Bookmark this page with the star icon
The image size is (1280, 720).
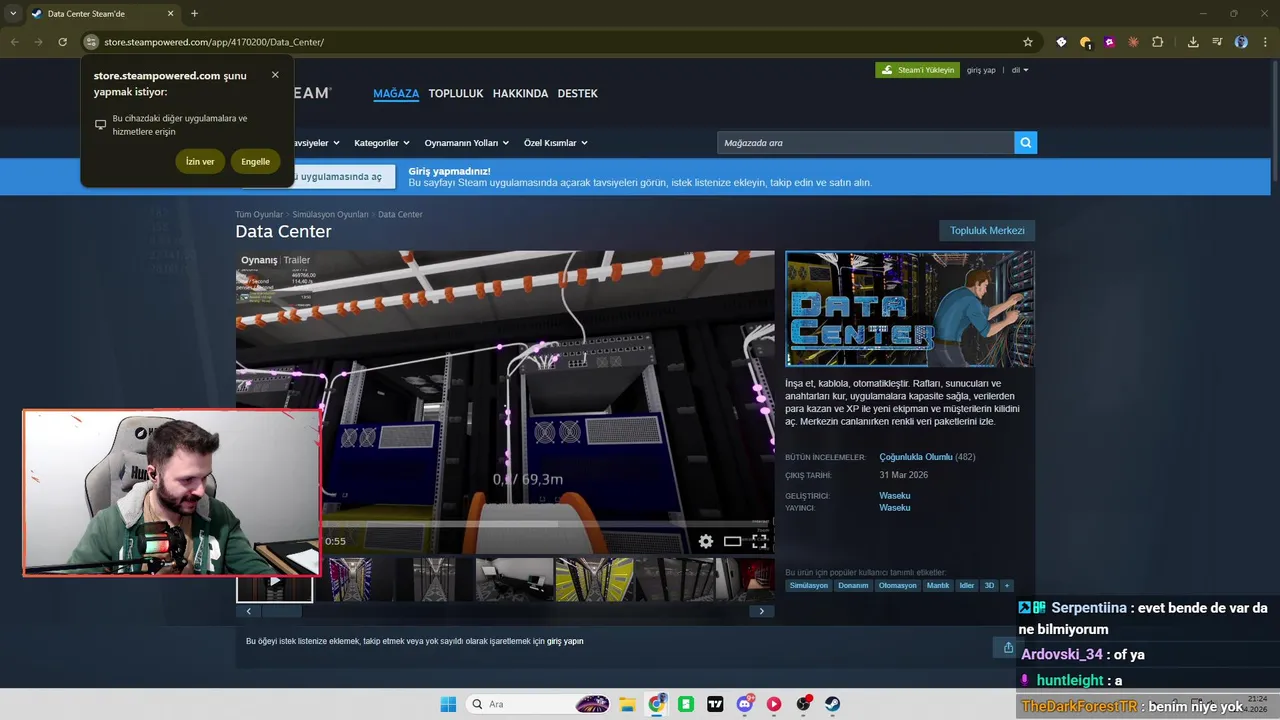1027,42
